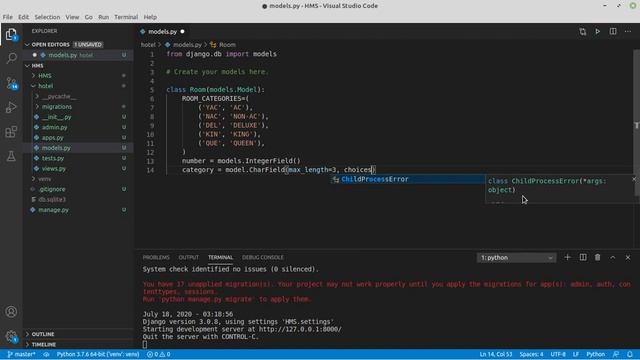Screen dimensions: 640x360
Task: Open Source Control view in activity bar
Action: (x=11, y=83)
